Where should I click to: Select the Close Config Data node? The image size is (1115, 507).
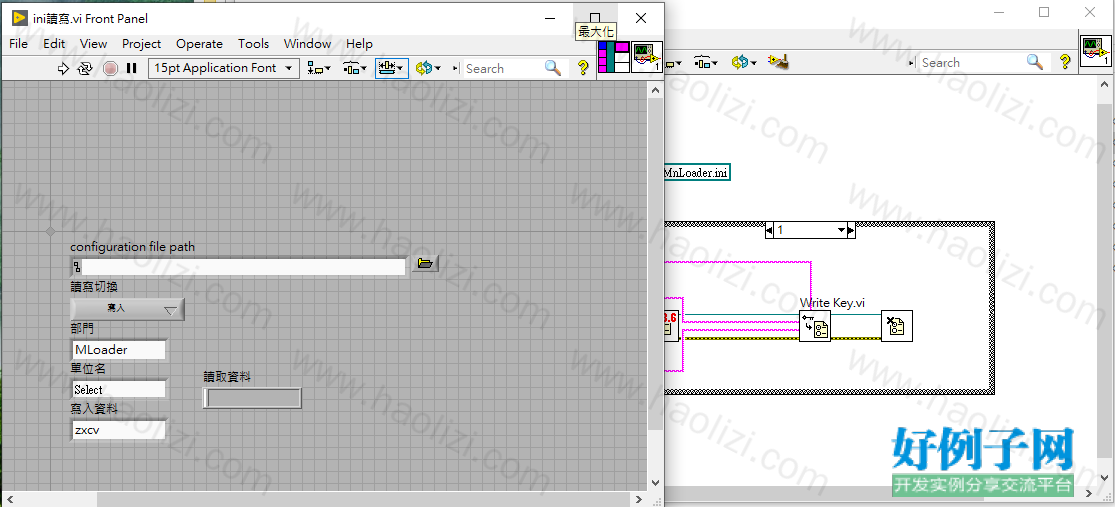(897, 326)
